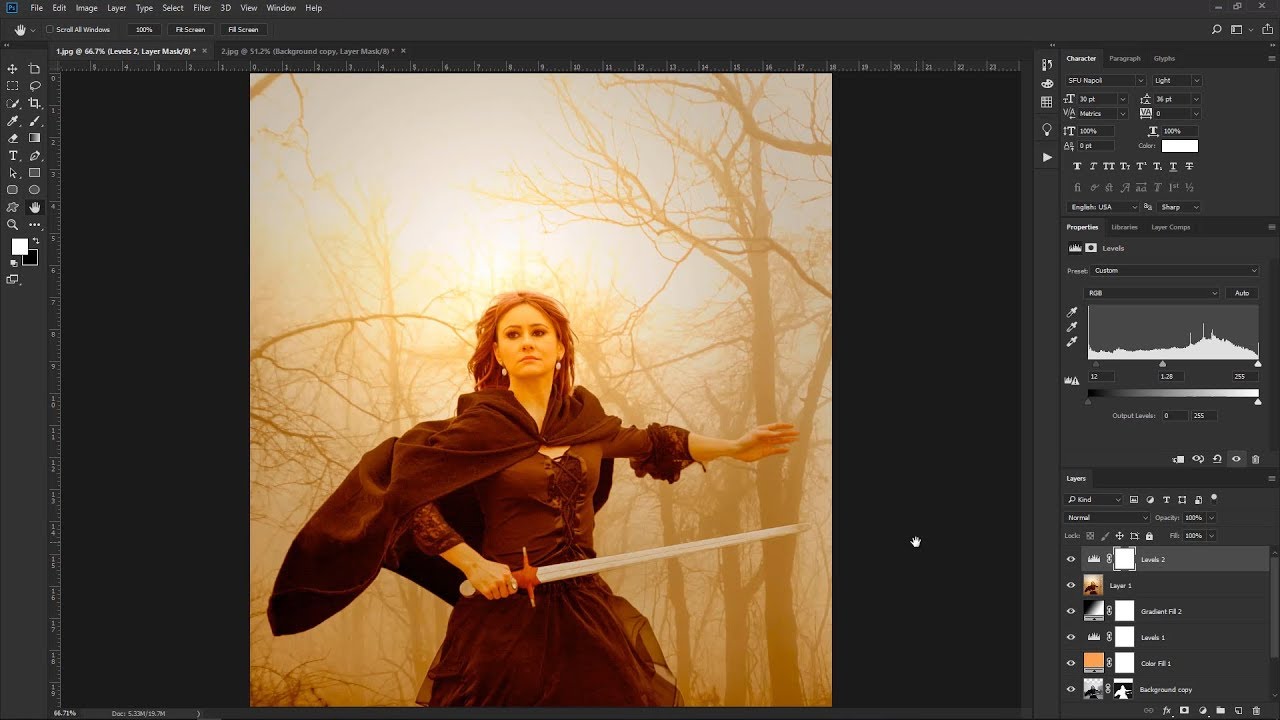
Task: Hide the Gradient Fill 2 layer
Action: pos(1071,611)
